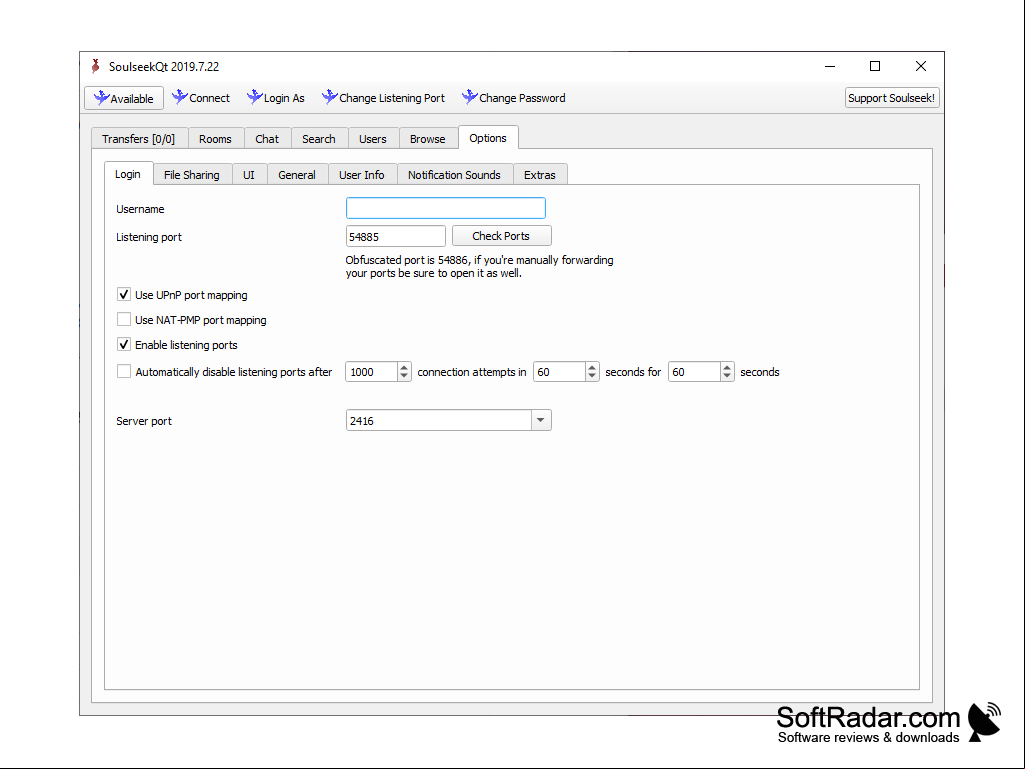Open the UI options sub-tab

coord(249,175)
